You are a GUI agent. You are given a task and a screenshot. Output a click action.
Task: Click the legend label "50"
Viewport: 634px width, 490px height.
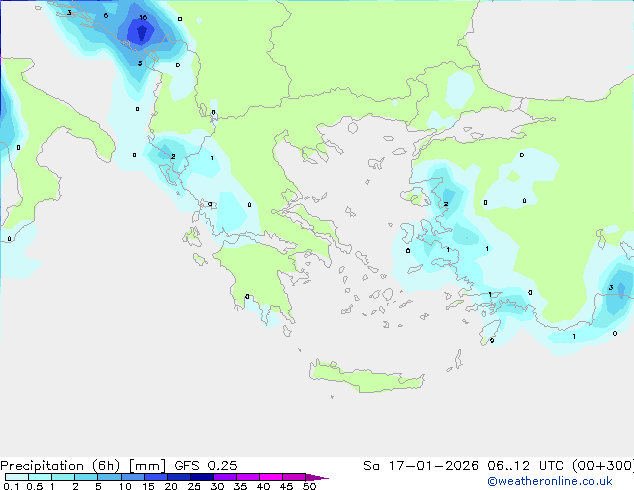pos(309,486)
